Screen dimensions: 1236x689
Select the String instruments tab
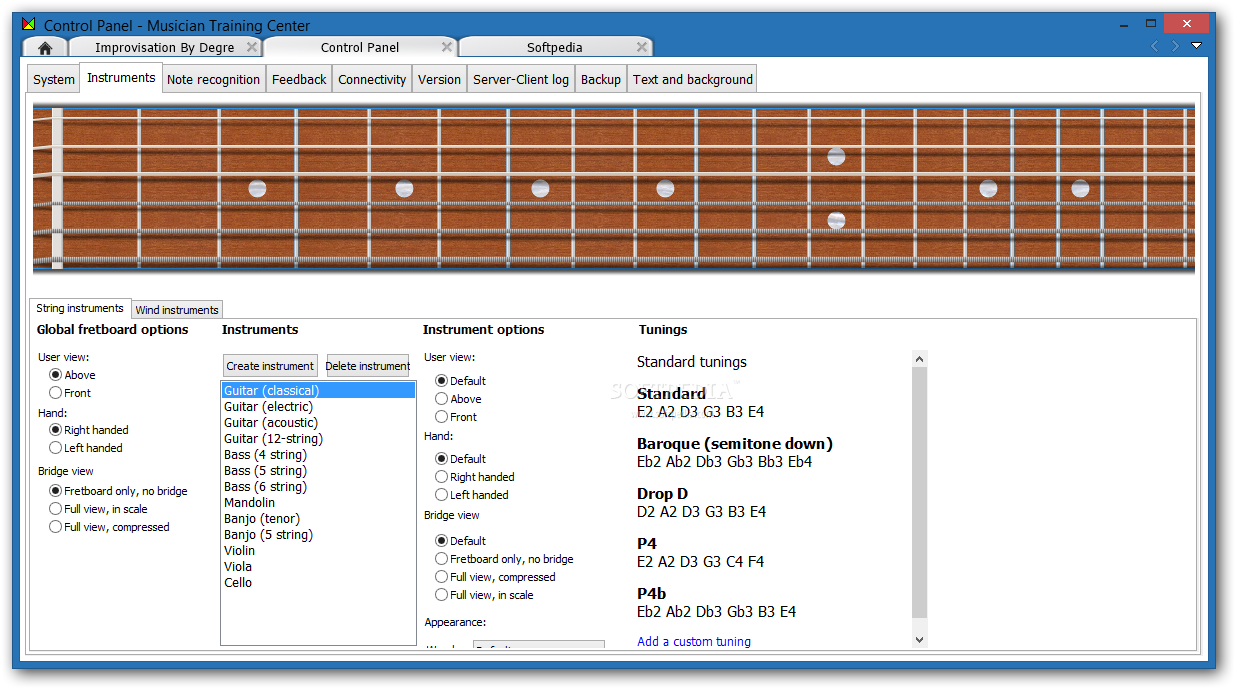80,308
